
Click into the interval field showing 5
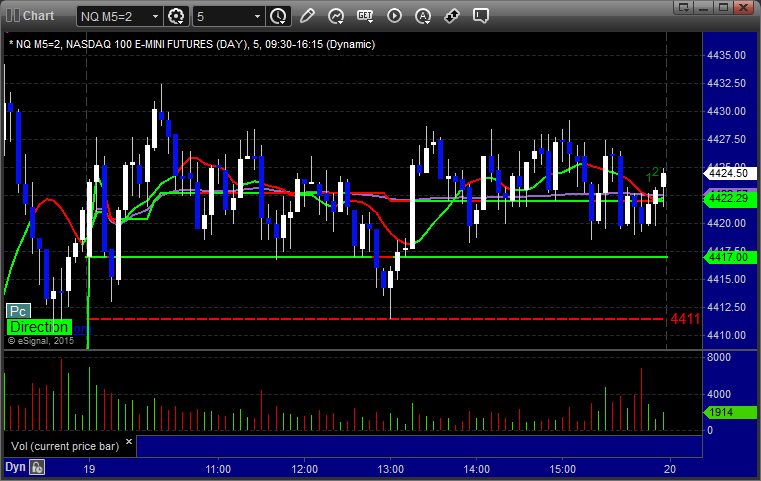point(222,17)
